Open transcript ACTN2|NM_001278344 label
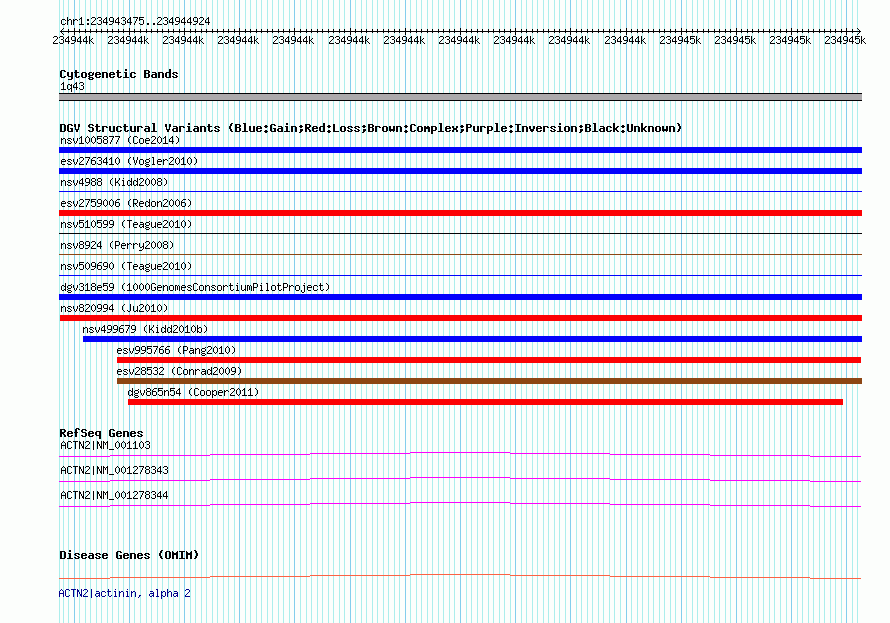 point(114,495)
